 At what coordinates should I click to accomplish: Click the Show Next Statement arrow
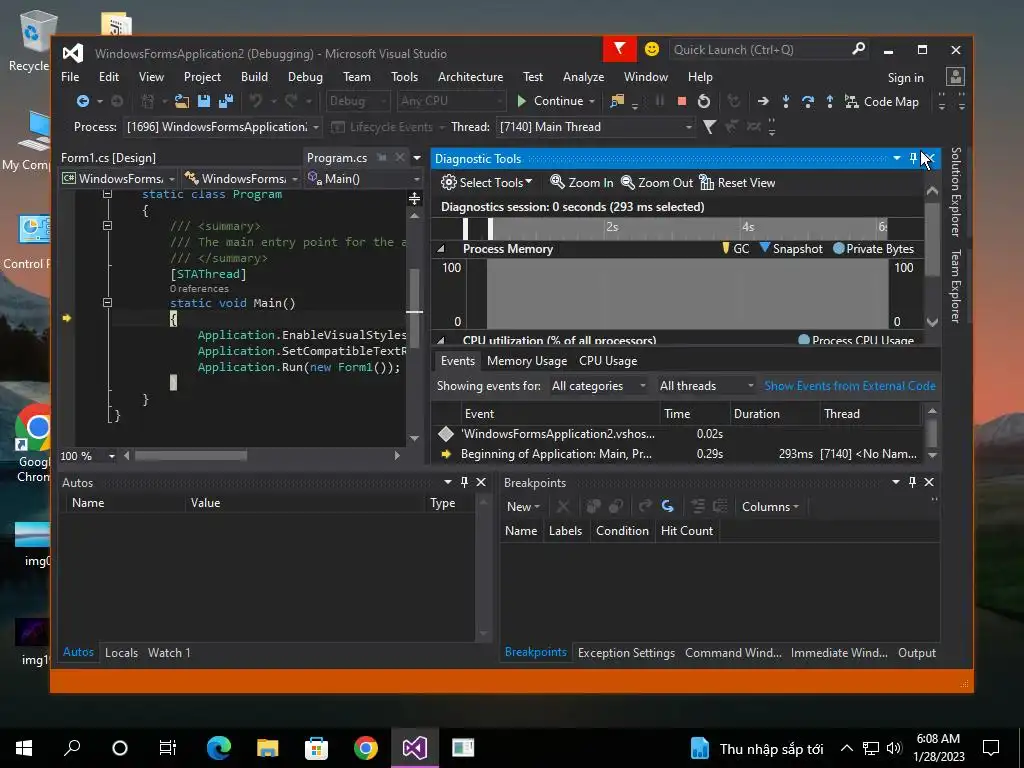[x=763, y=101]
